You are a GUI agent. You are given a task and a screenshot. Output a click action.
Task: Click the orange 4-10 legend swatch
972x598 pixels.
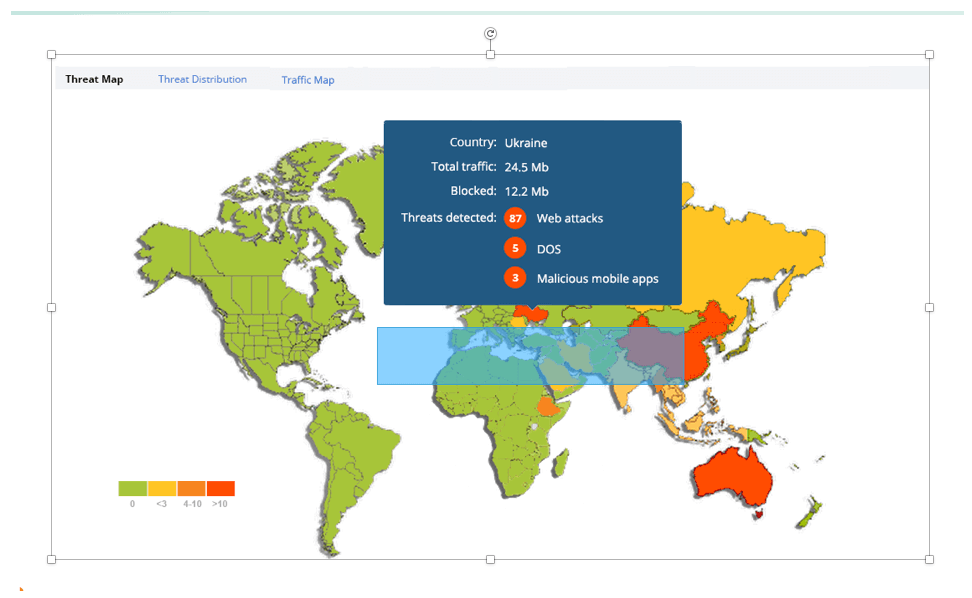pos(191,488)
